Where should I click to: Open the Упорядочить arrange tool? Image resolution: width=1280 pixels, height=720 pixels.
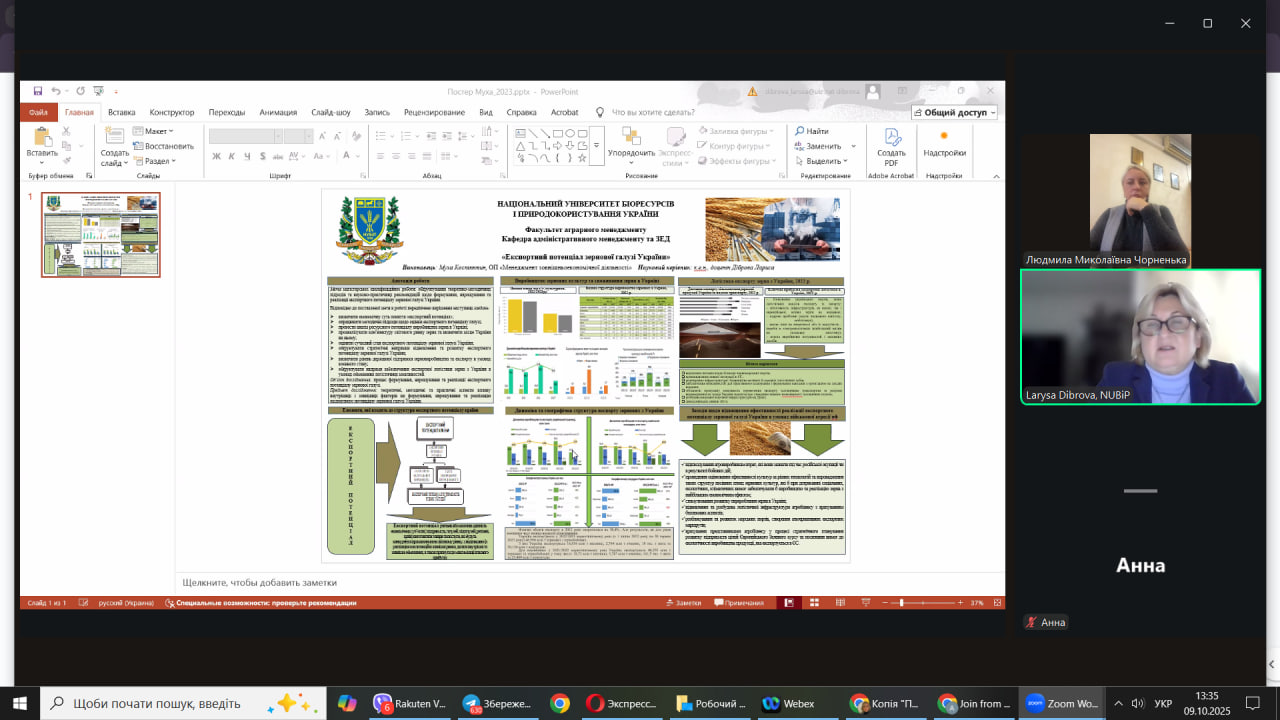pyautogui.click(x=631, y=141)
